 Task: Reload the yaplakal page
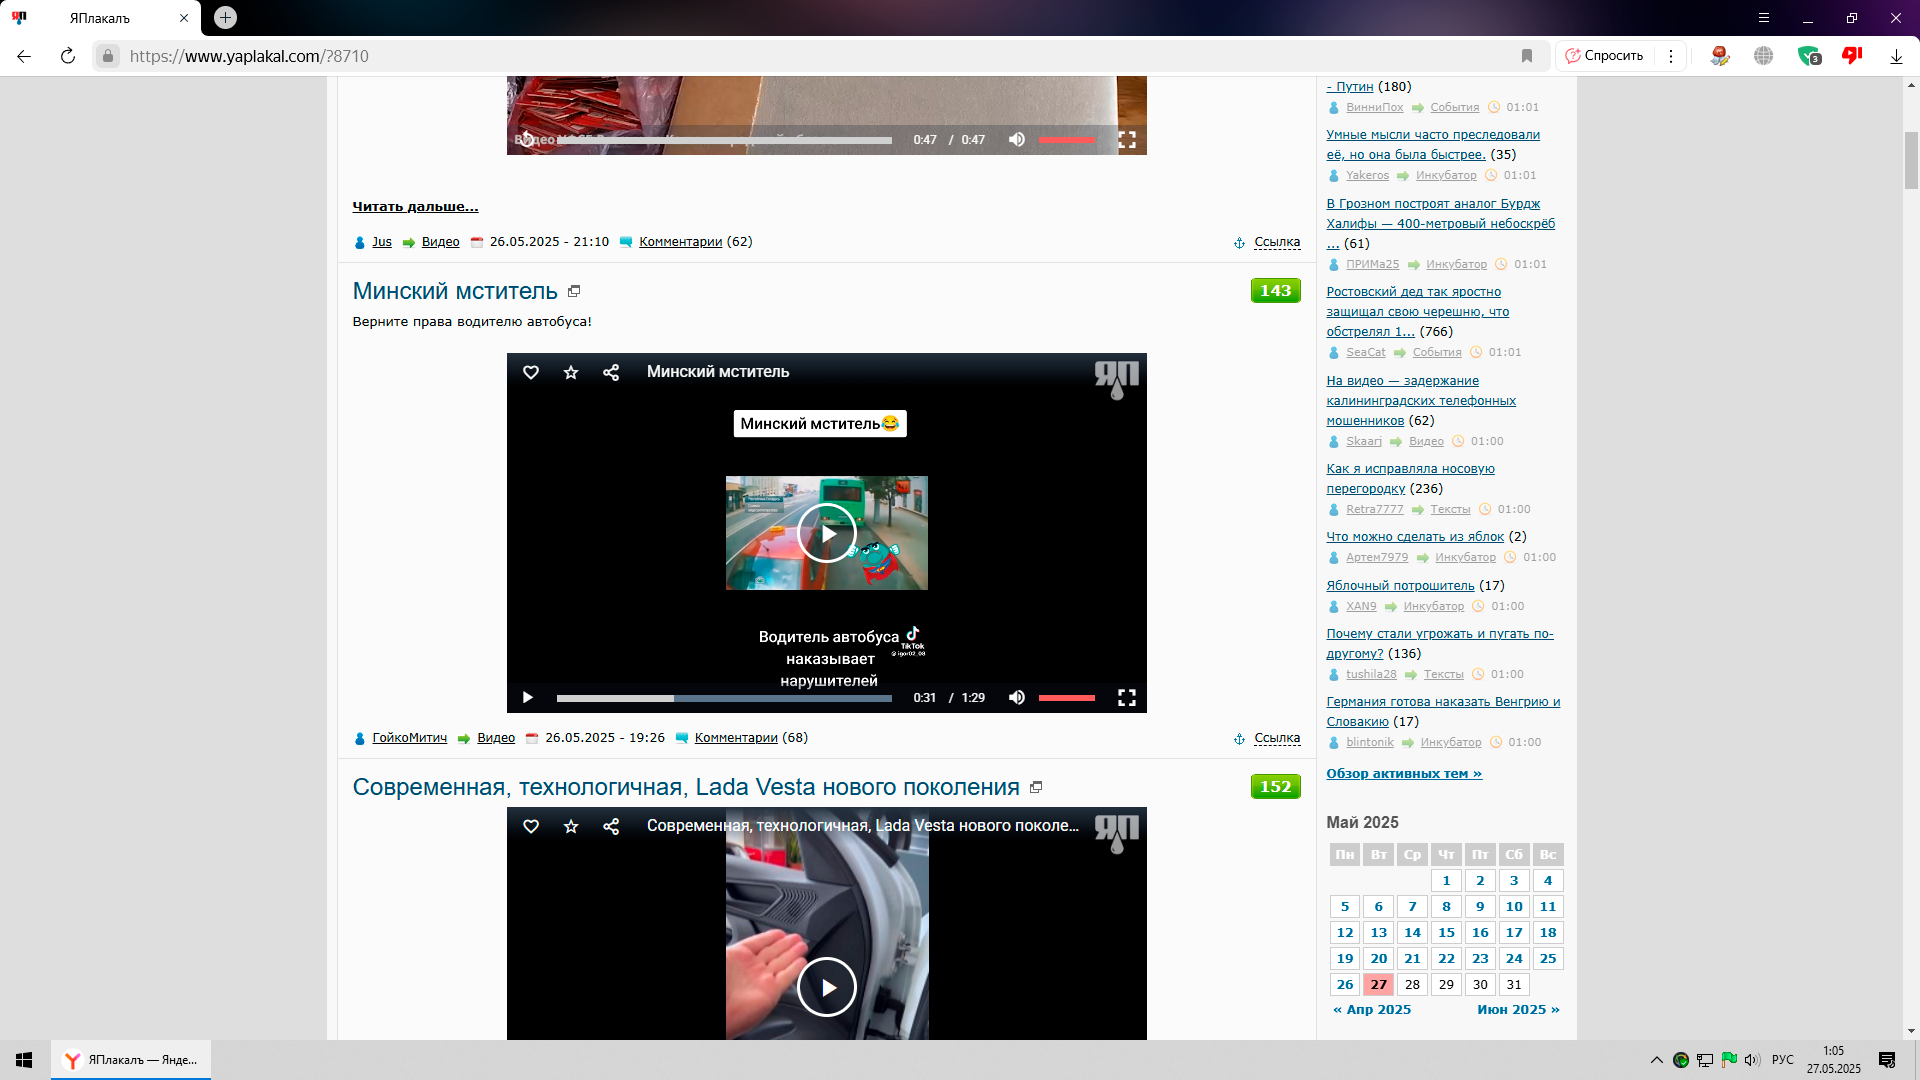click(x=68, y=56)
